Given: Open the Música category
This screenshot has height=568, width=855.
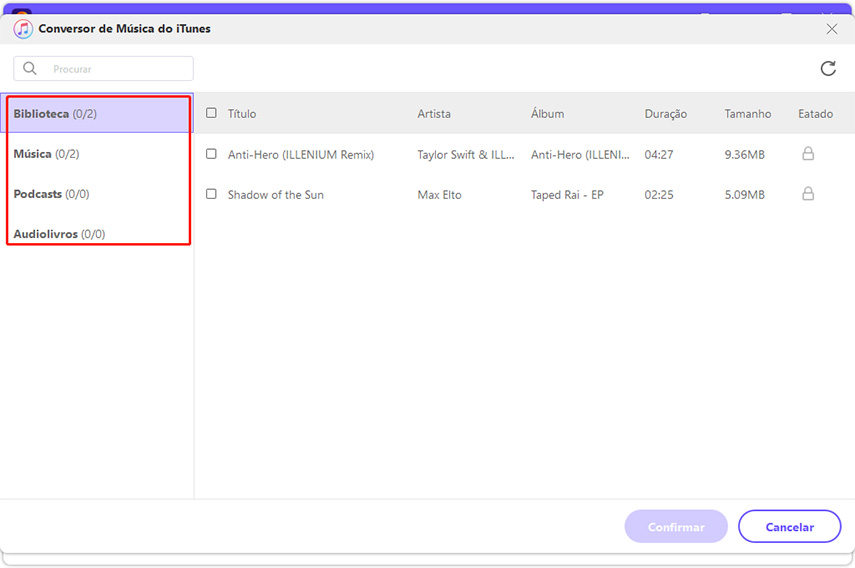Looking at the screenshot, I should [97, 154].
